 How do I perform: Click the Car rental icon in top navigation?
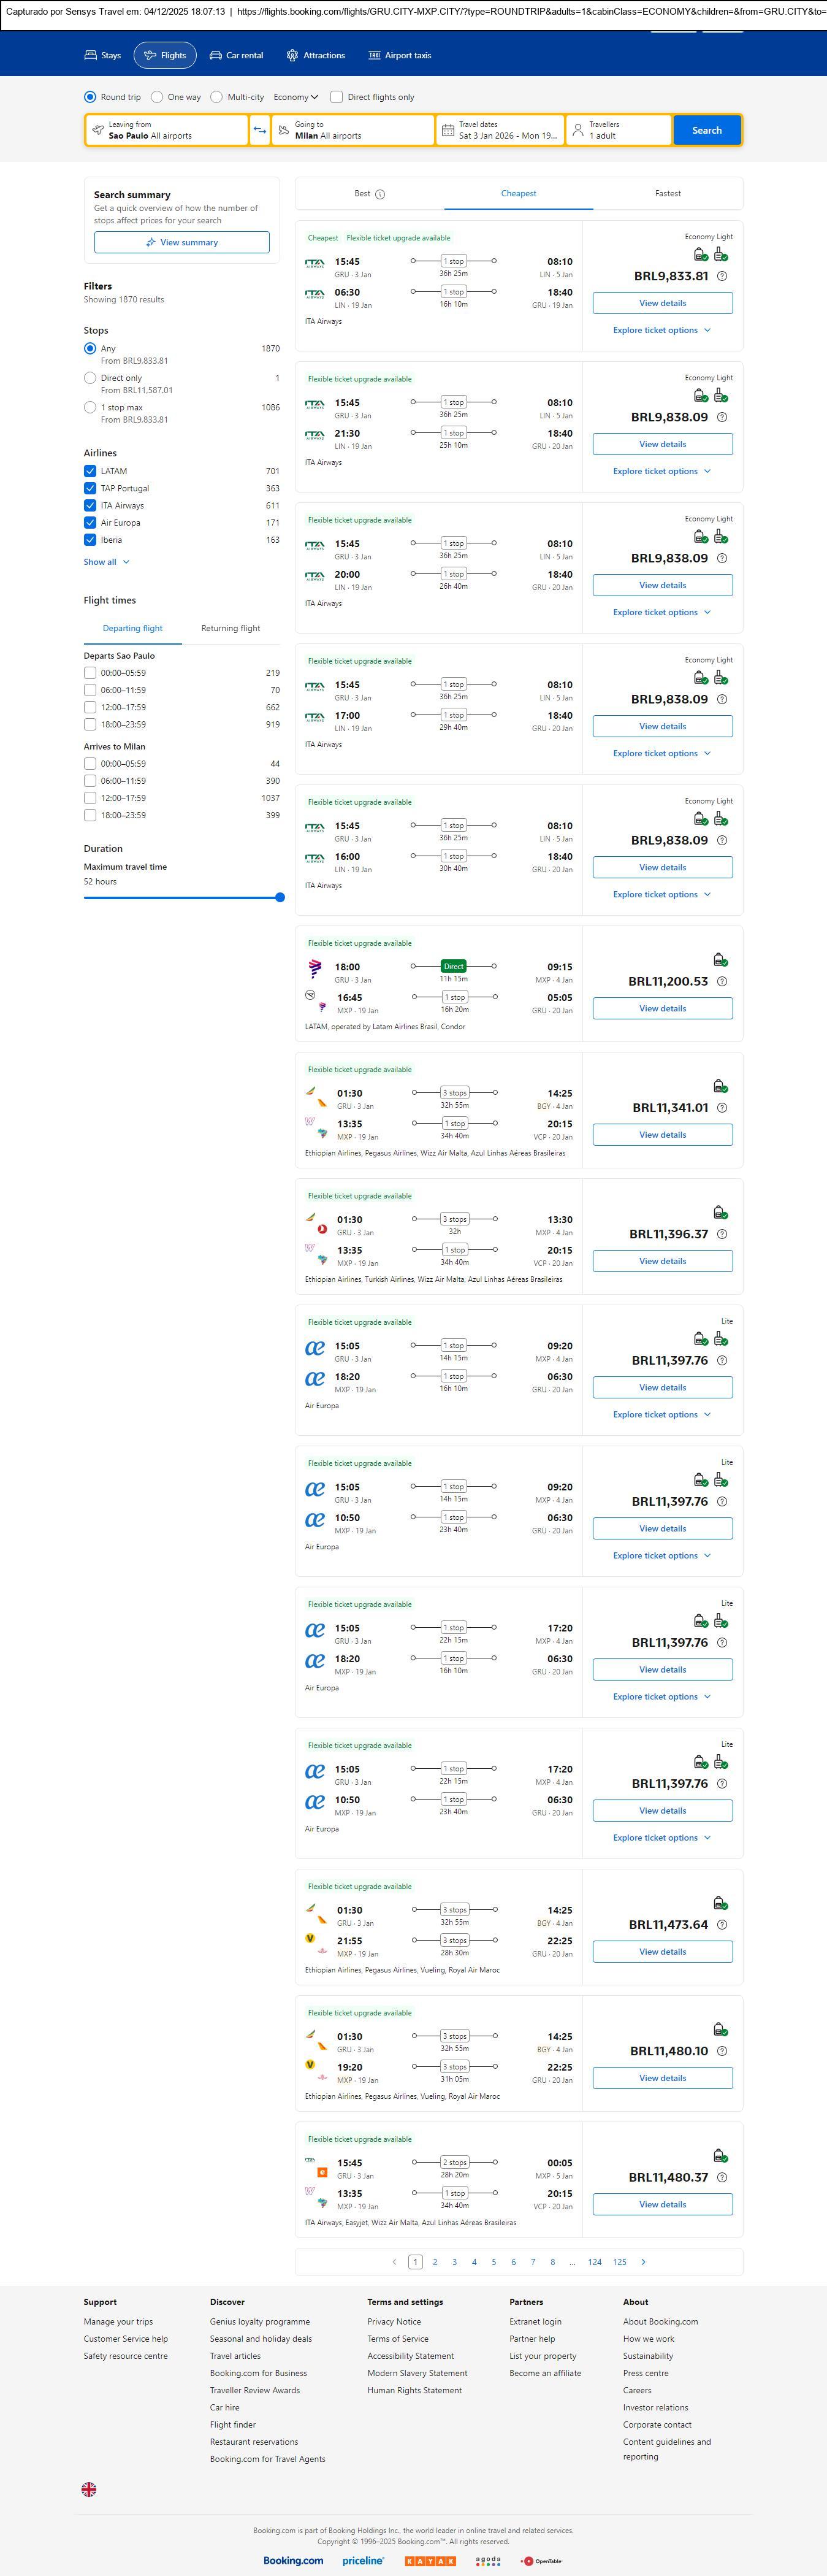215,56
